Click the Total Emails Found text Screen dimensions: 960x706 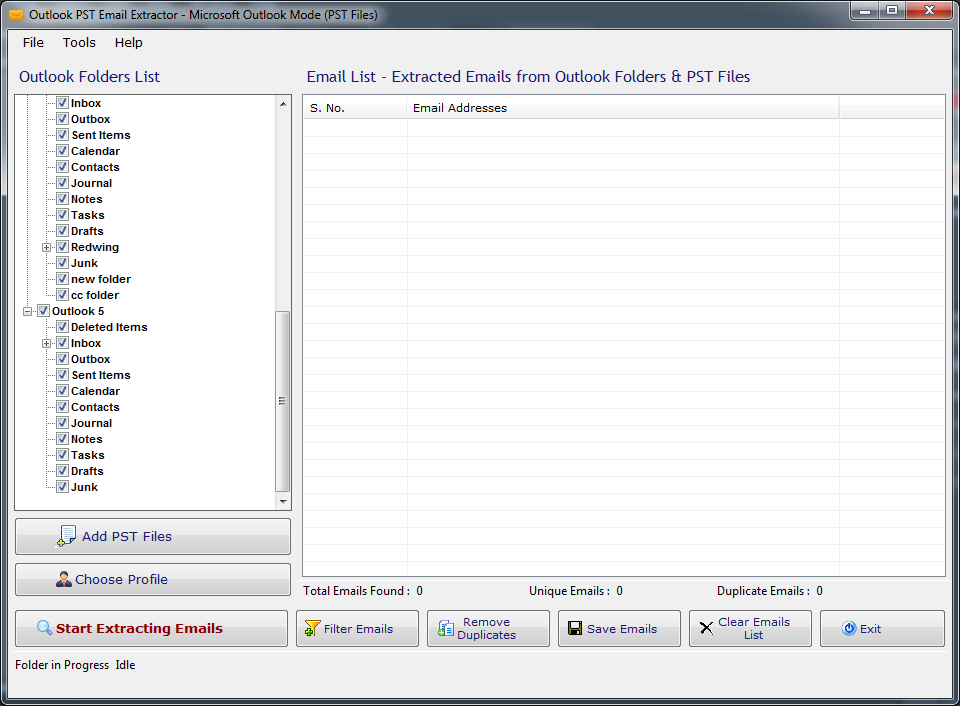pyautogui.click(x=363, y=591)
